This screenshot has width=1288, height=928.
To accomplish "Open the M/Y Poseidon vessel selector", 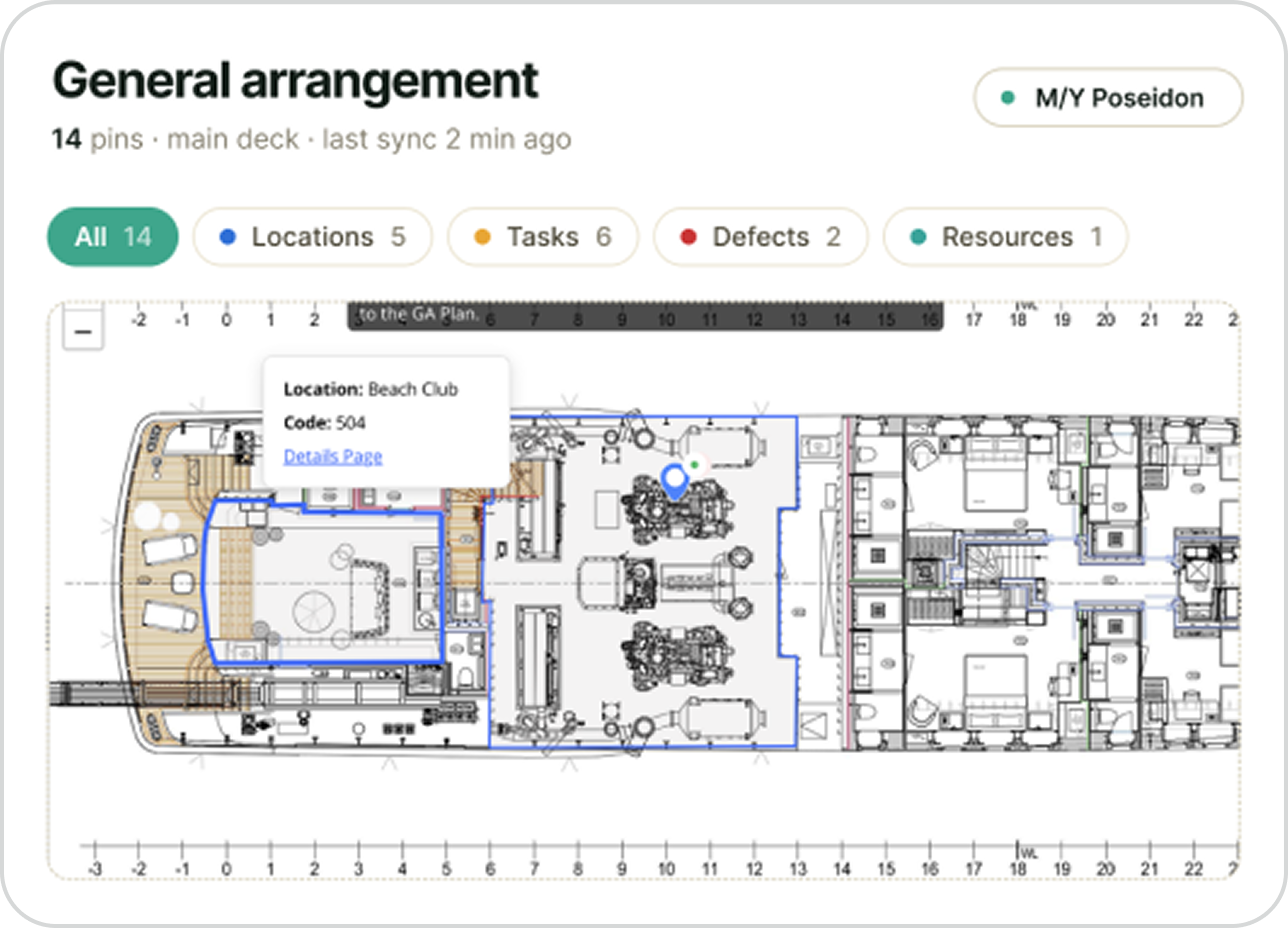I will [x=1108, y=98].
